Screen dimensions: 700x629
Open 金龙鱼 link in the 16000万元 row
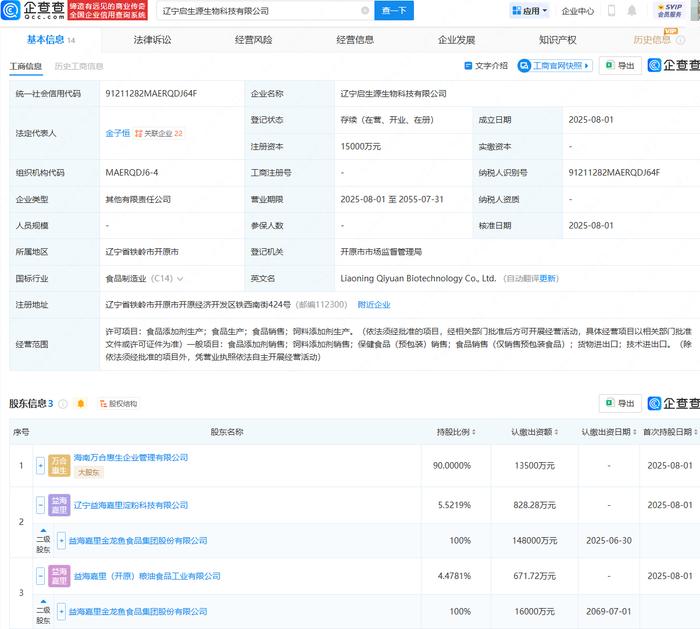point(138,611)
